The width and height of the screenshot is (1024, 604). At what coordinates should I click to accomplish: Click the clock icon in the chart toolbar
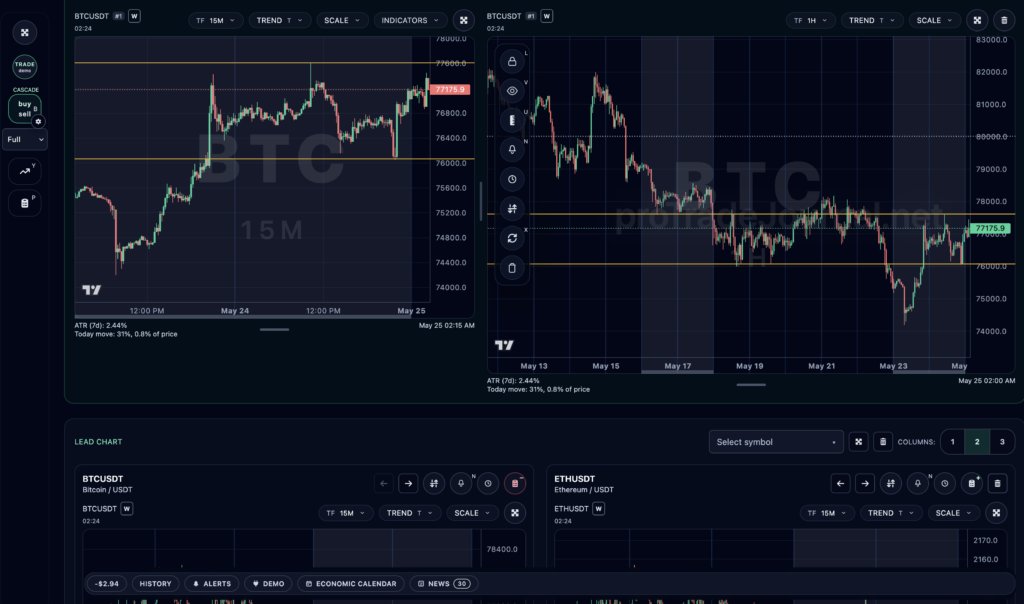tap(512, 179)
